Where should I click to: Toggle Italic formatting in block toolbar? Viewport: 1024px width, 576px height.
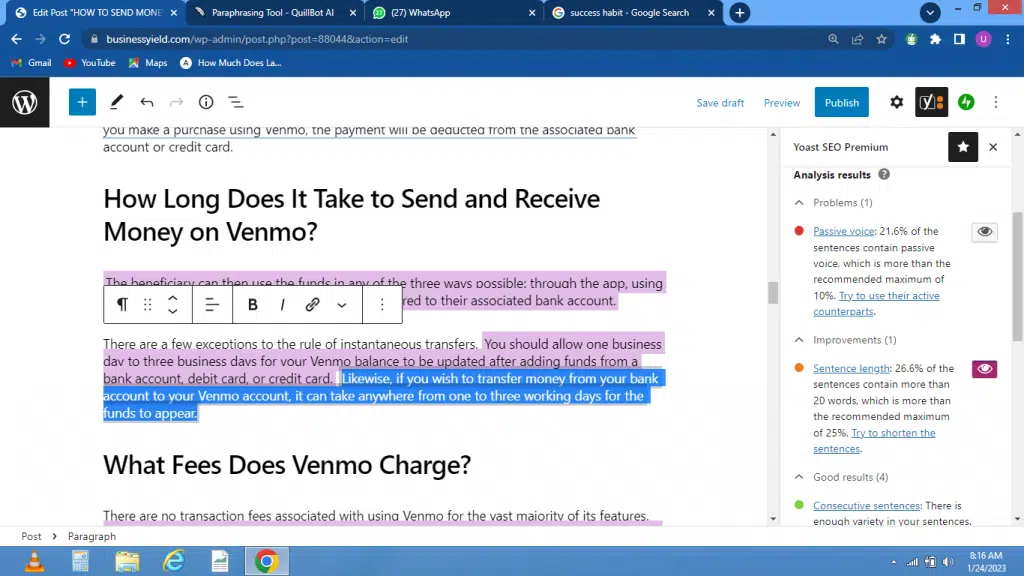283,305
